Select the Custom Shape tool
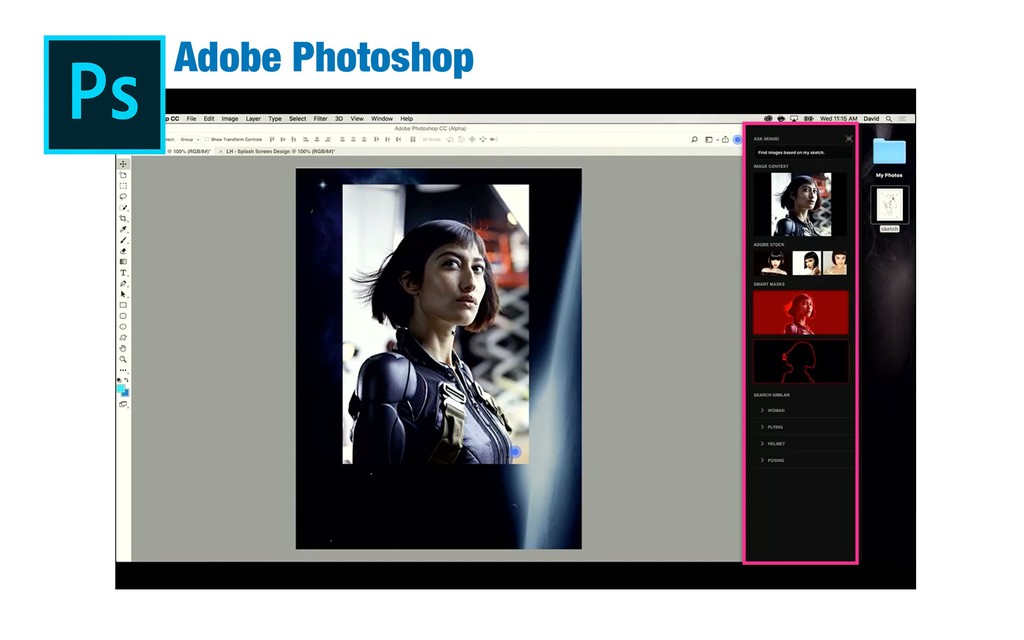This screenshot has height=640, width=1024. tap(123, 338)
